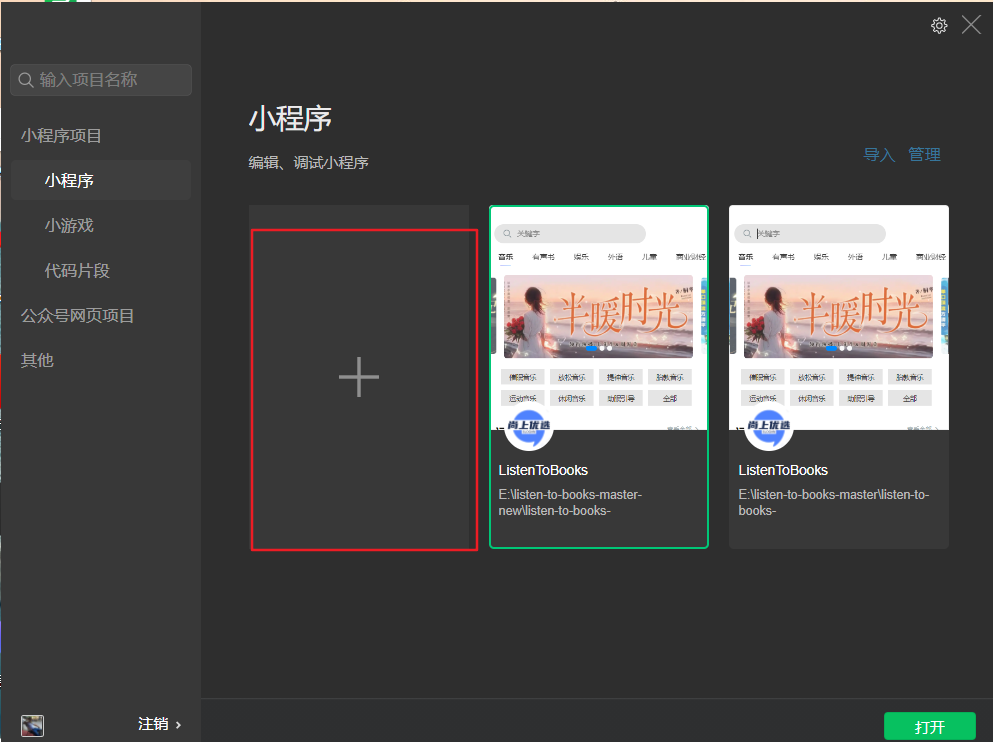Close the project selection window
Viewport: 993px width, 742px height.
coord(971,25)
